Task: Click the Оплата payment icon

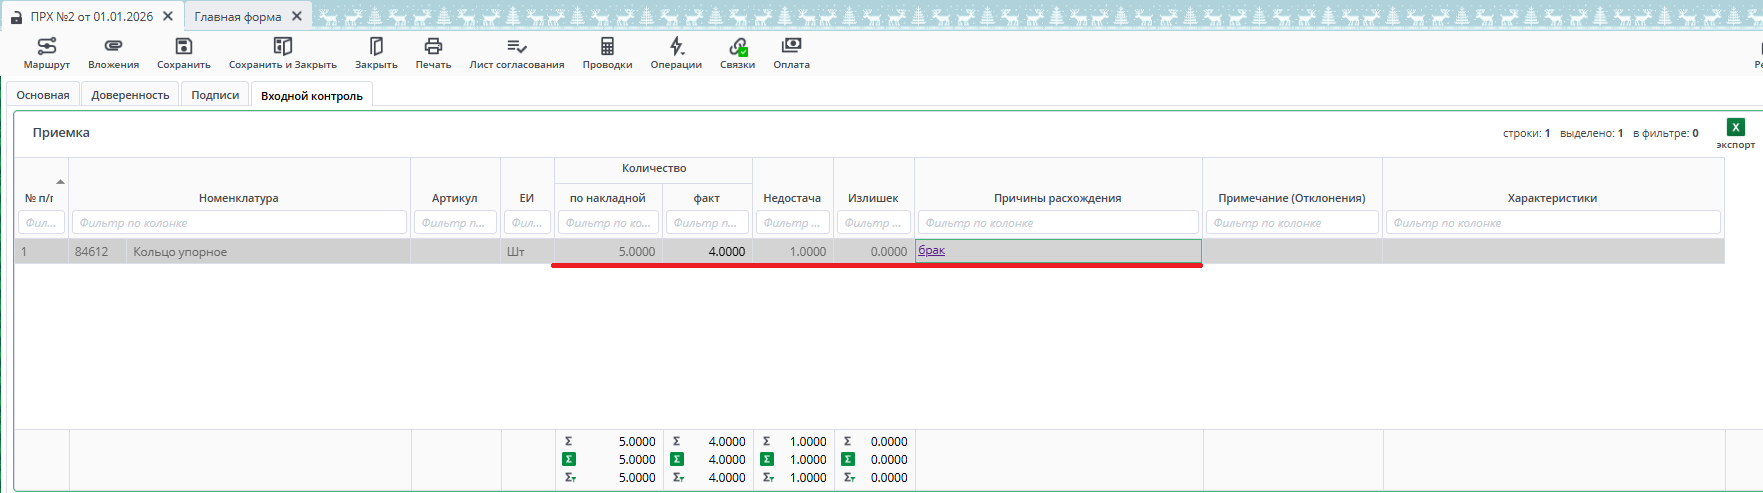Action: tap(791, 47)
